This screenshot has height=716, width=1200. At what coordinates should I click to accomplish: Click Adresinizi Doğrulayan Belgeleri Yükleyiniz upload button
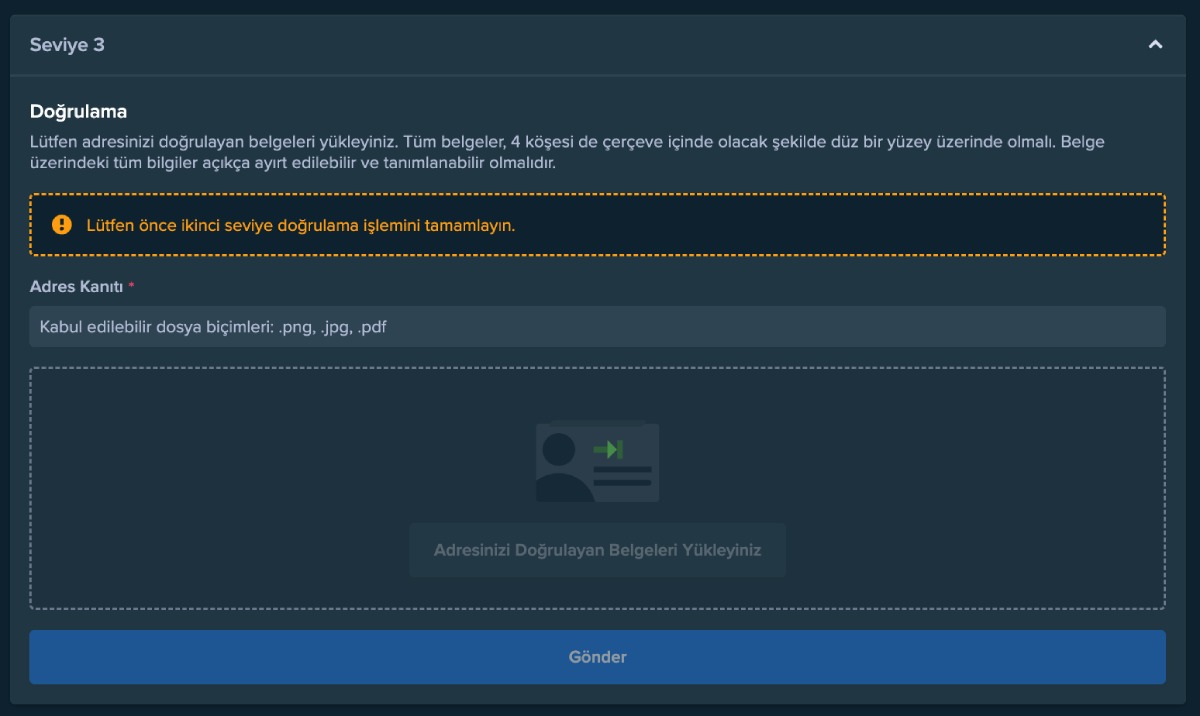pos(597,550)
